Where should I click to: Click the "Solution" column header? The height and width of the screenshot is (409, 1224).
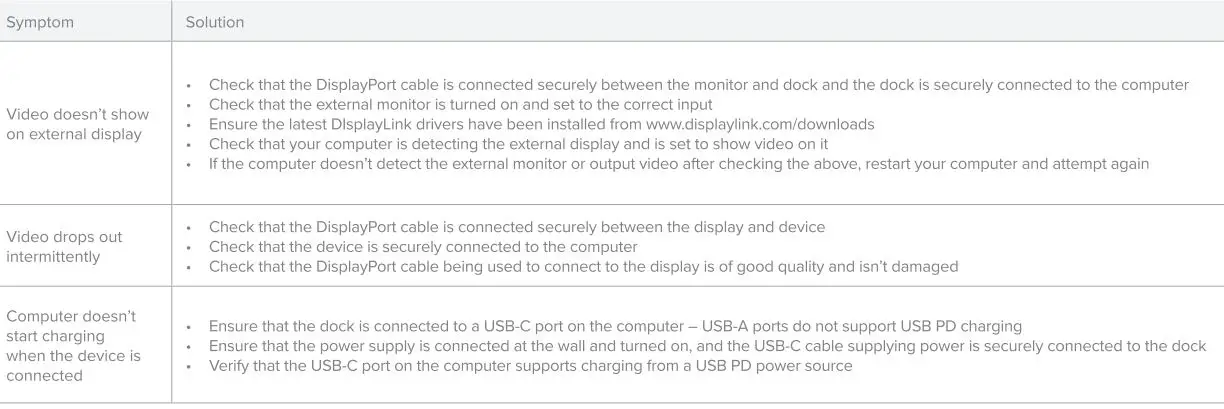point(215,22)
